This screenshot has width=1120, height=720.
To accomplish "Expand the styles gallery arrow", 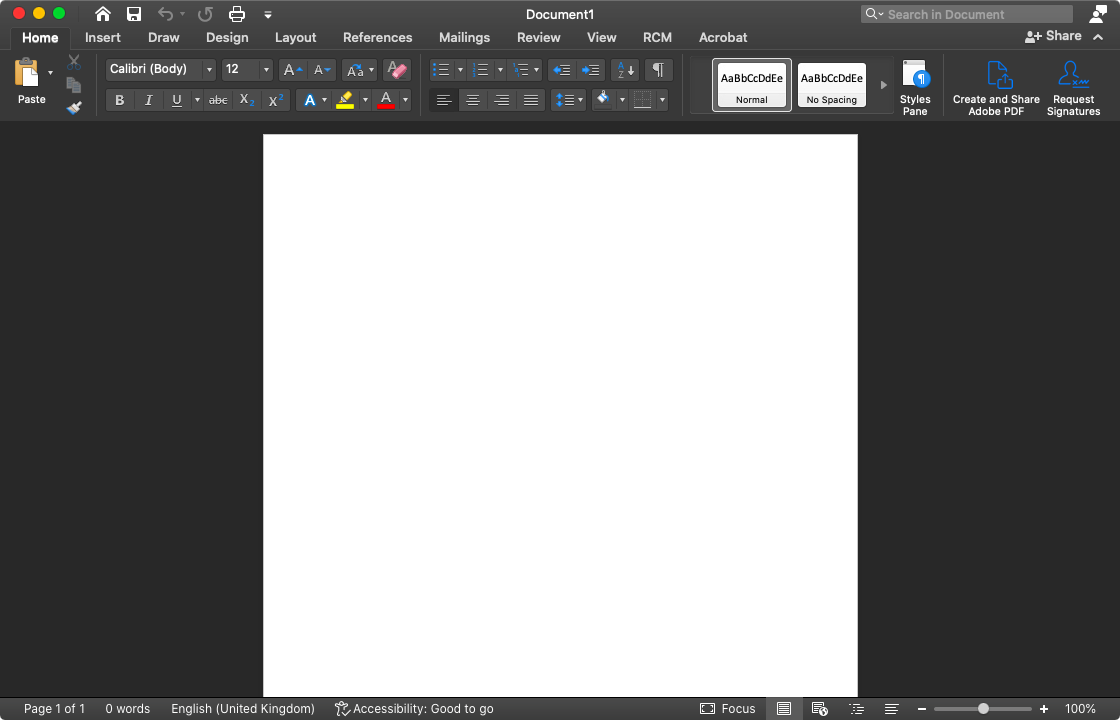I will [x=884, y=85].
